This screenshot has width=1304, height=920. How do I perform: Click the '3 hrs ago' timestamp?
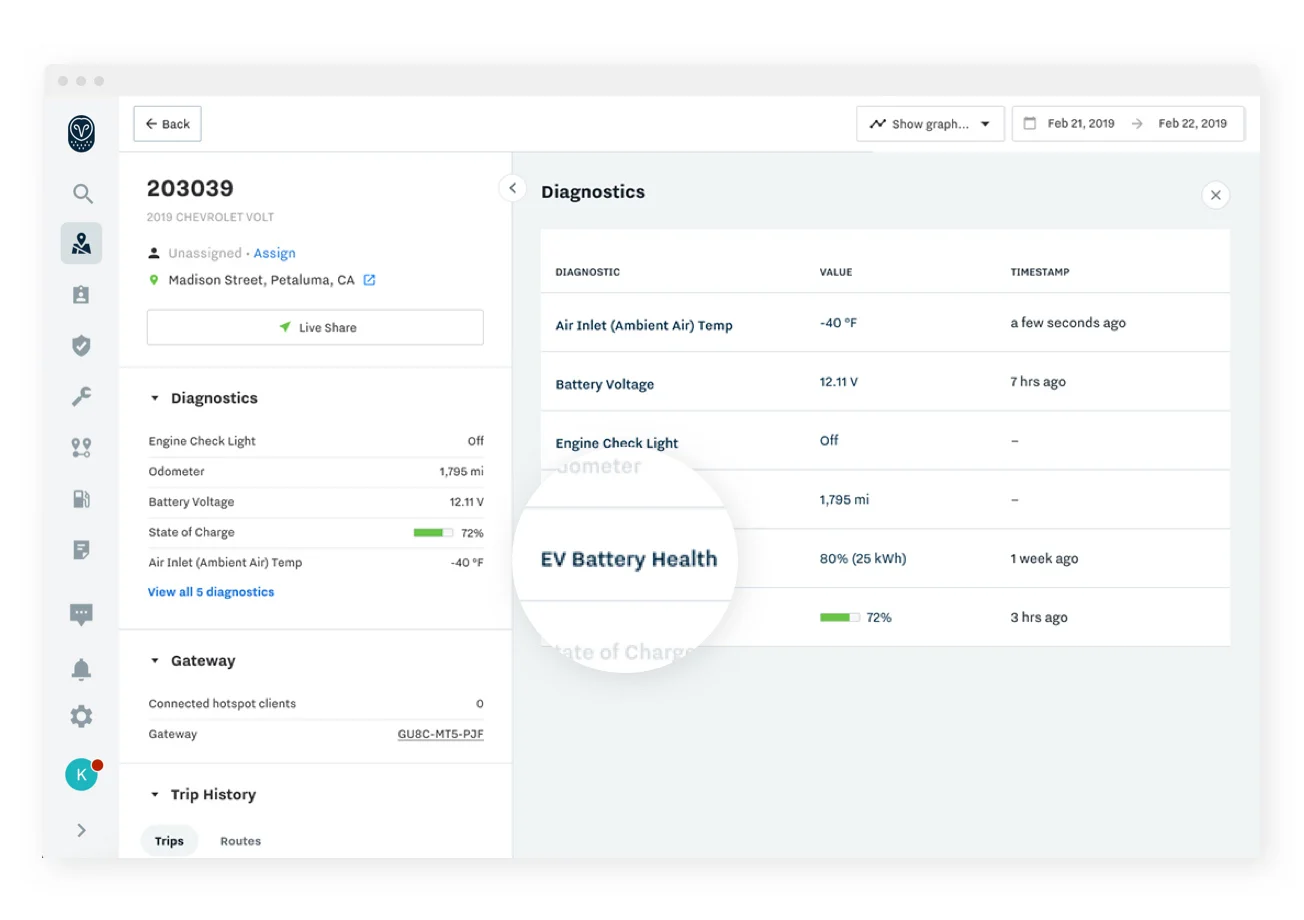point(1039,618)
